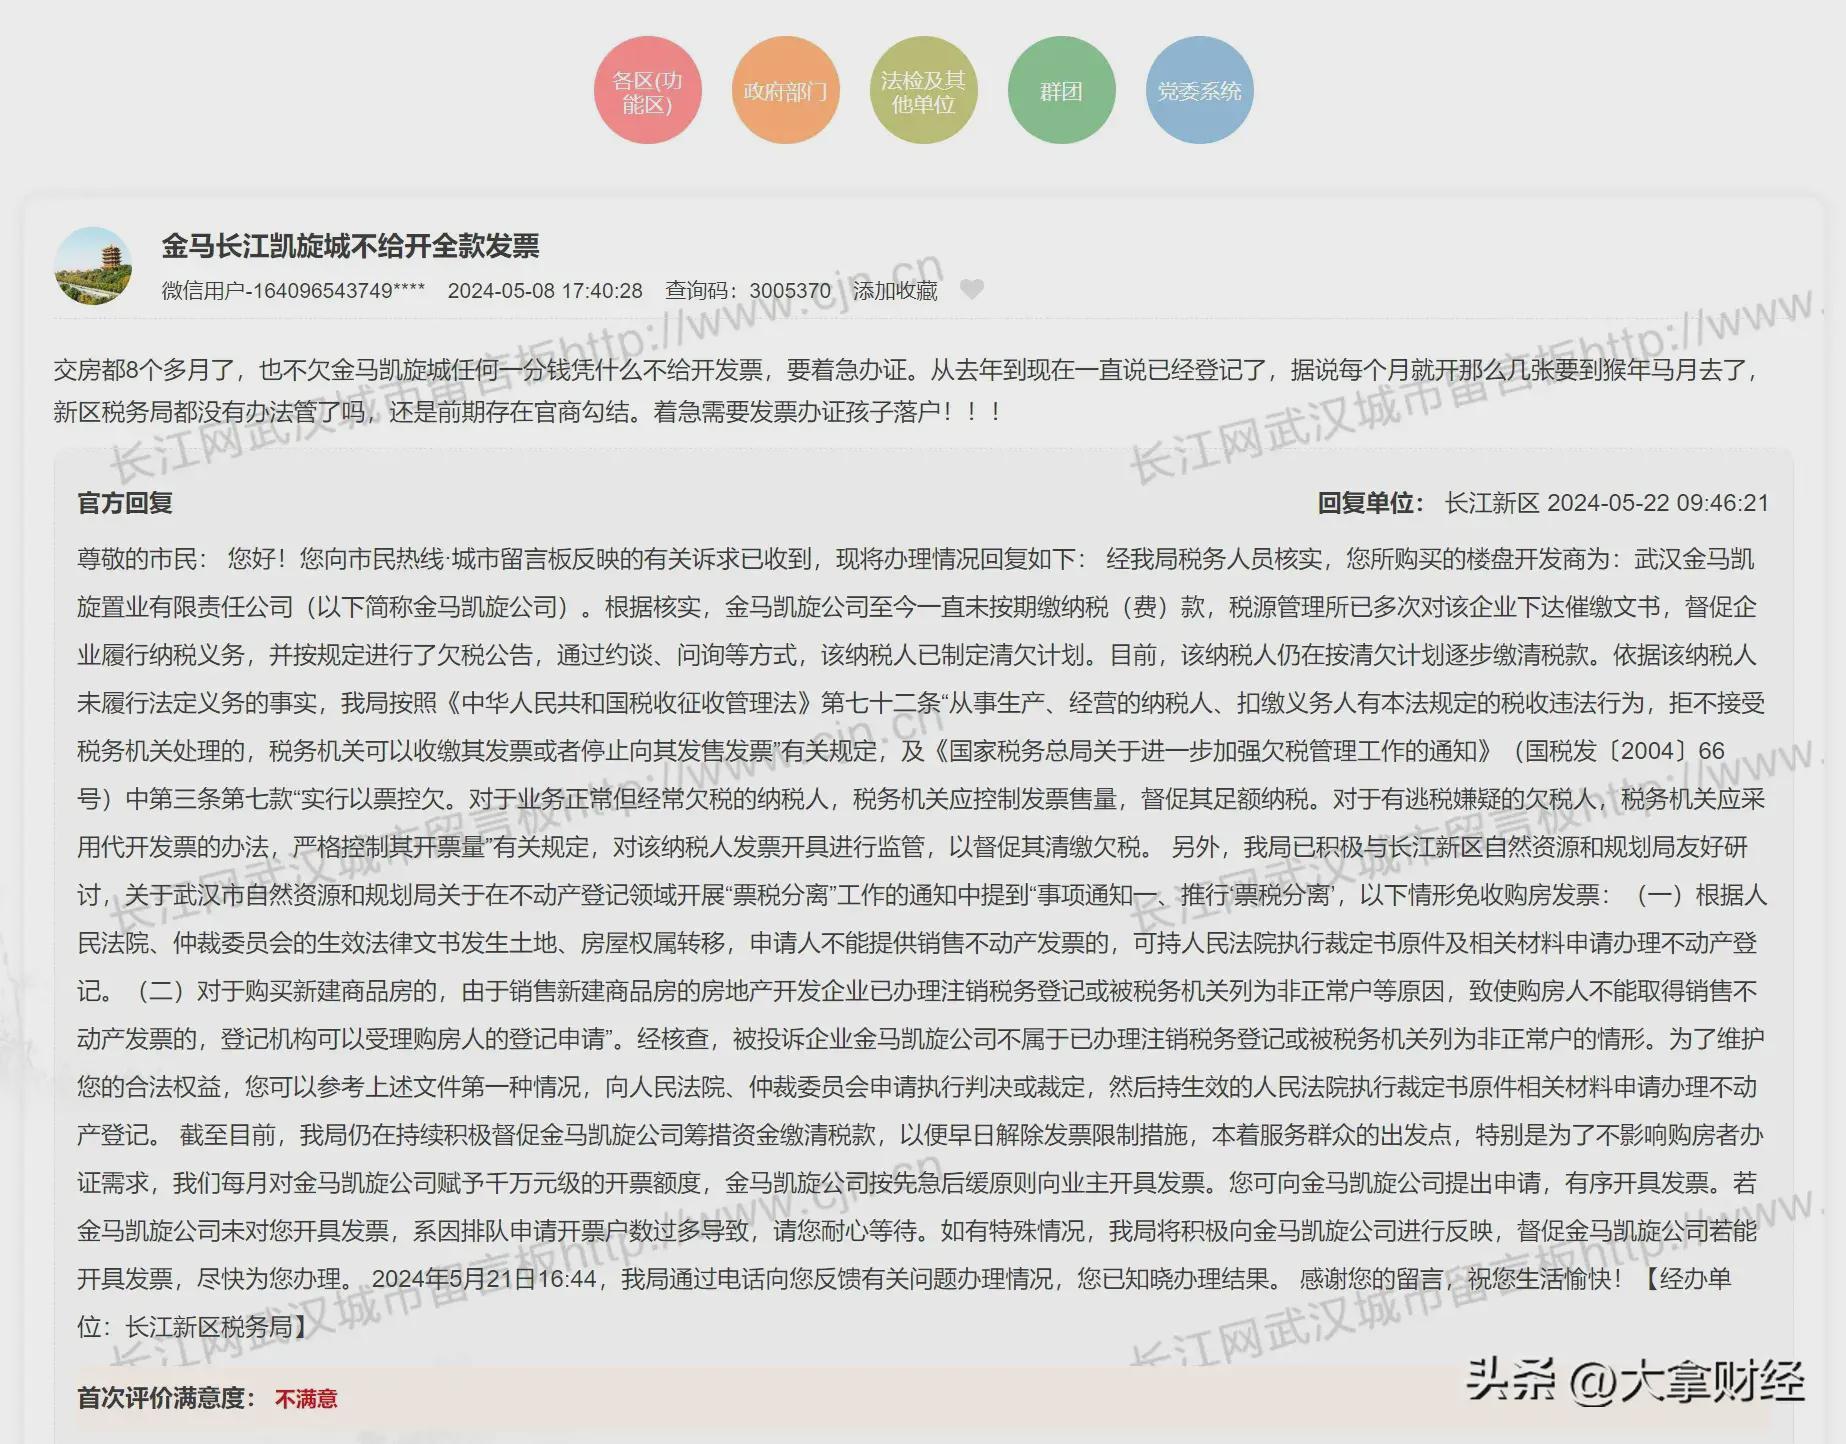Click the 首次评价满意度 label

point(166,1398)
